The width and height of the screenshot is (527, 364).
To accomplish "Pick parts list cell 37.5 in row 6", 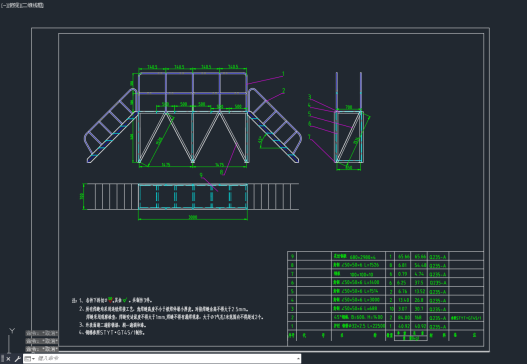I will coord(418,283).
